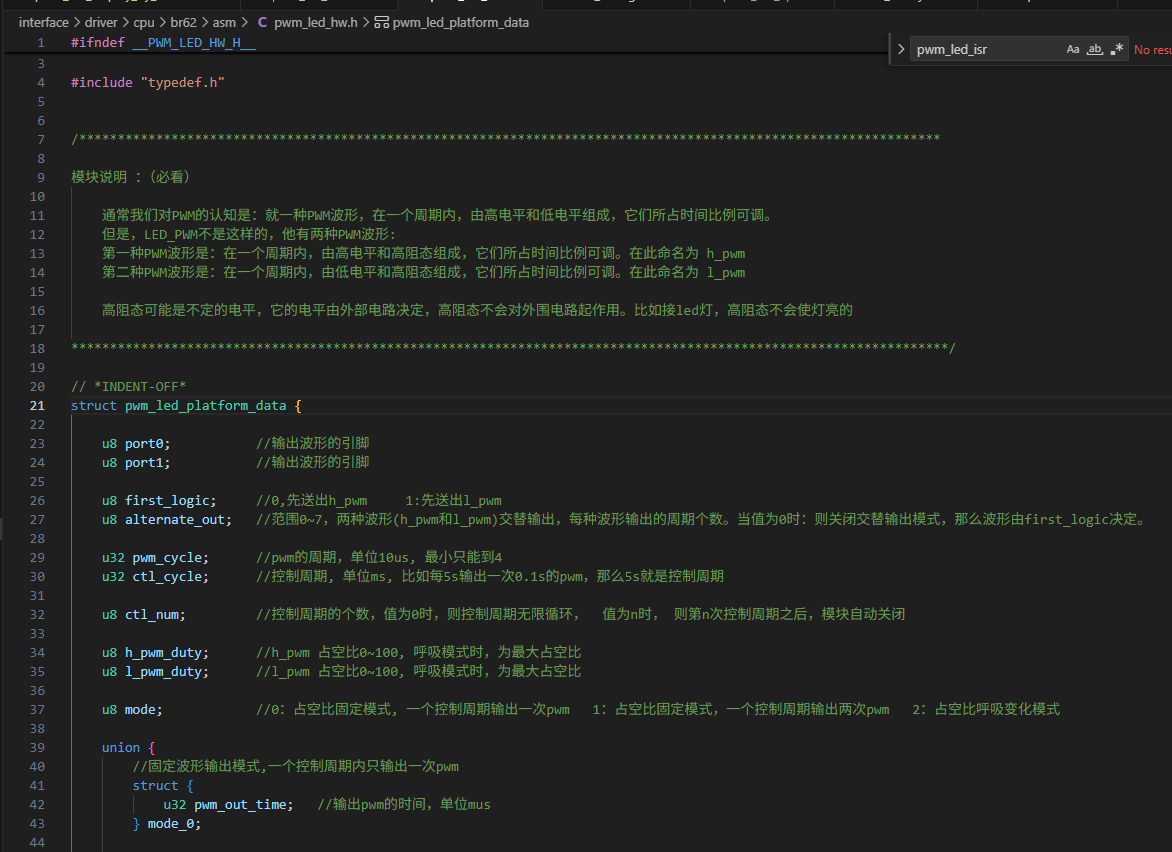
Task: Open the cpu breadcrumb folder
Action: [144, 22]
